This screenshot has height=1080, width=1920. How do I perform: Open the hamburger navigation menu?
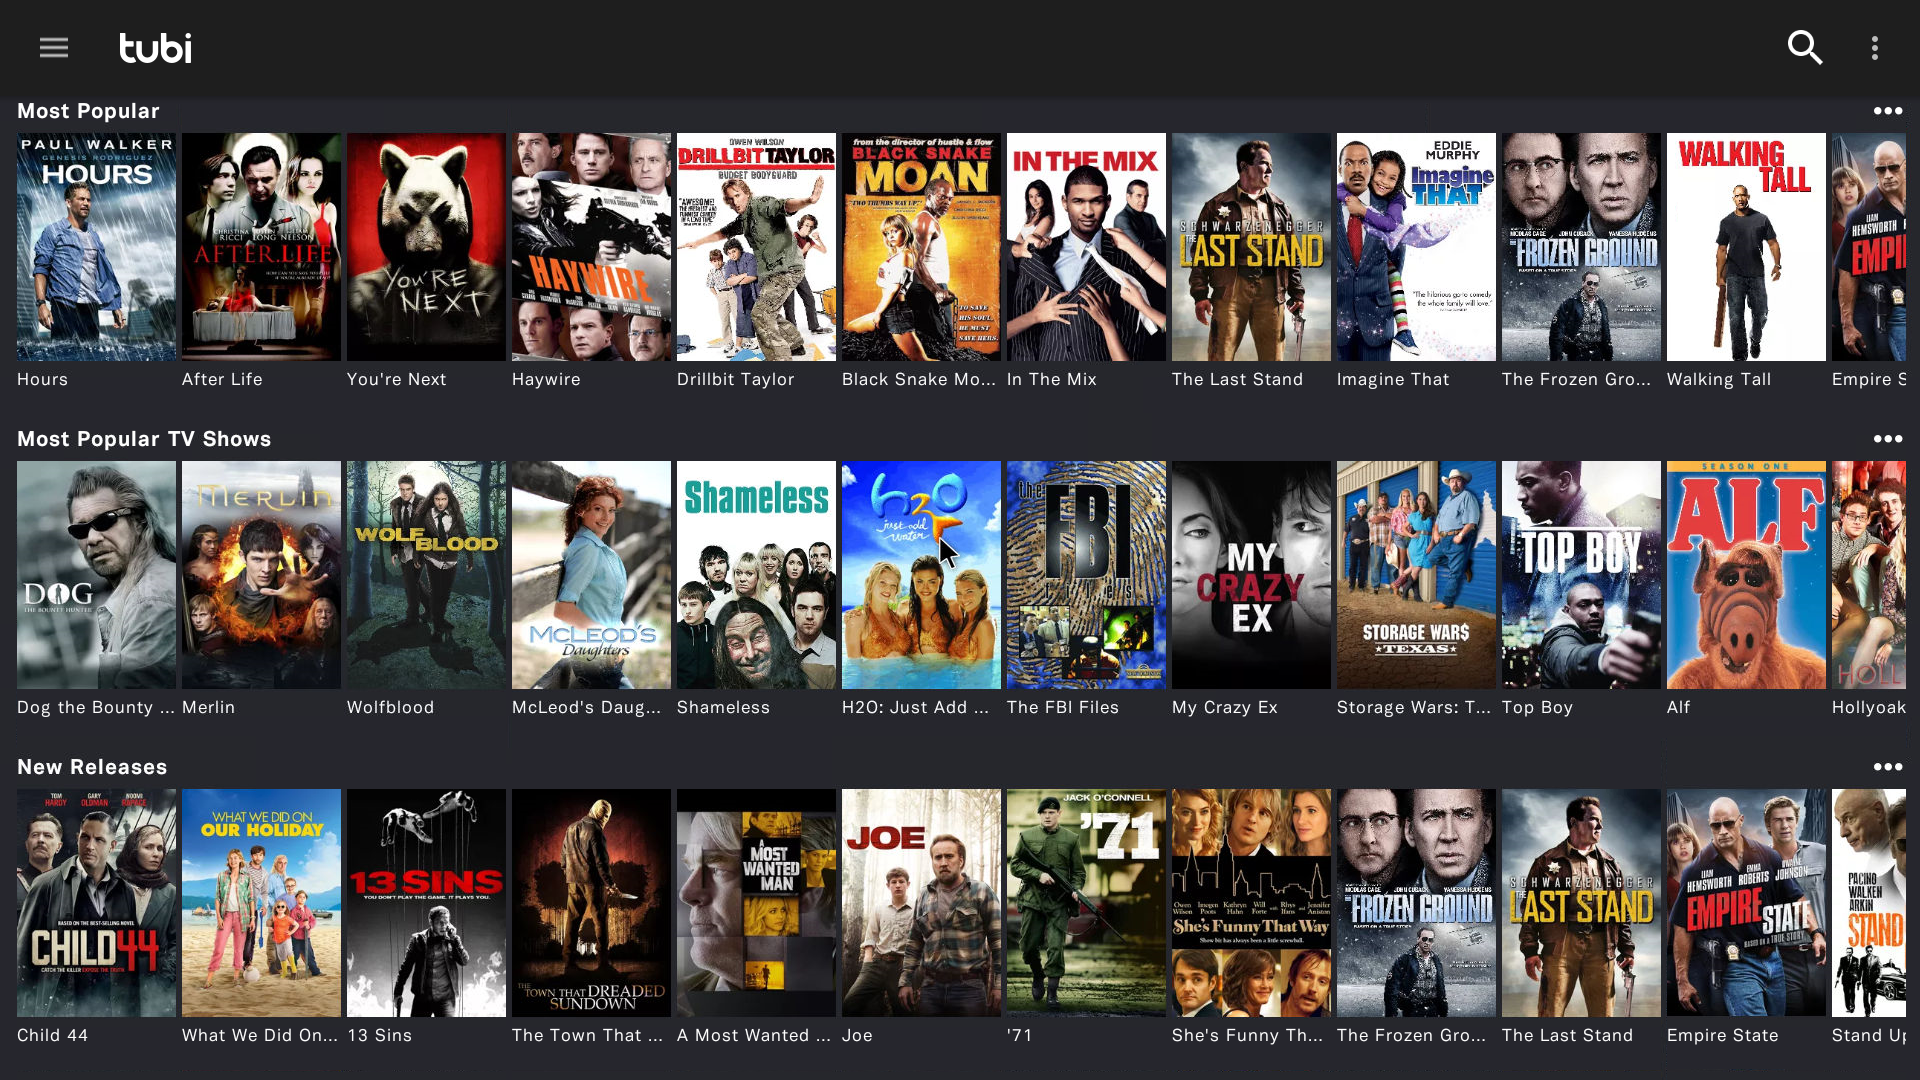[54, 48]
